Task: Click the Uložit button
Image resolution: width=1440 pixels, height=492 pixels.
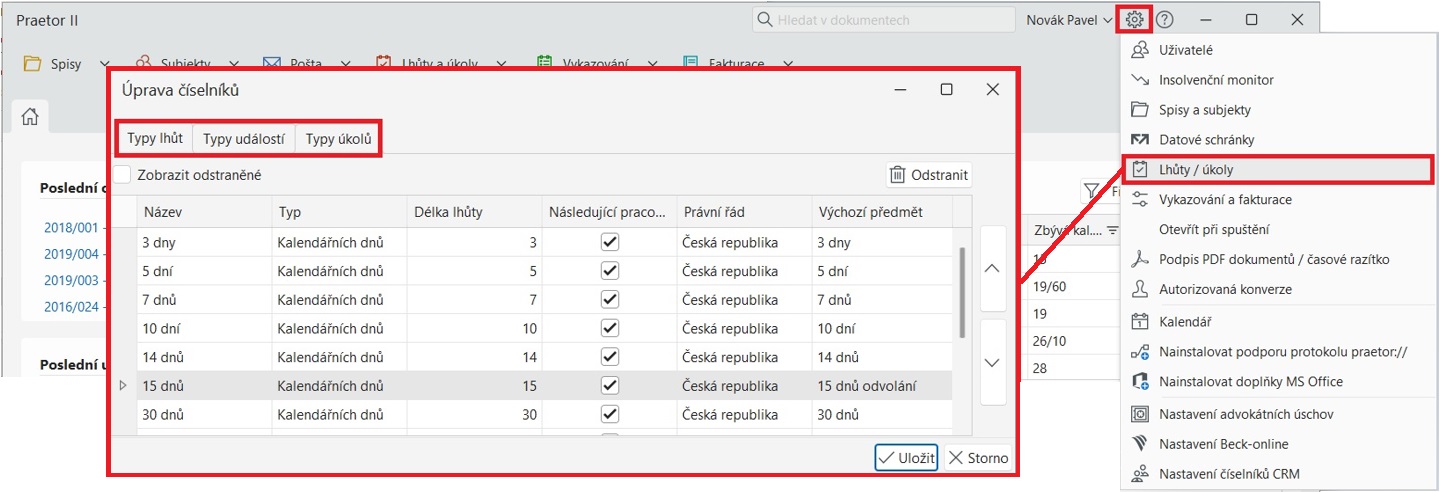Action: tap(906, 458)
